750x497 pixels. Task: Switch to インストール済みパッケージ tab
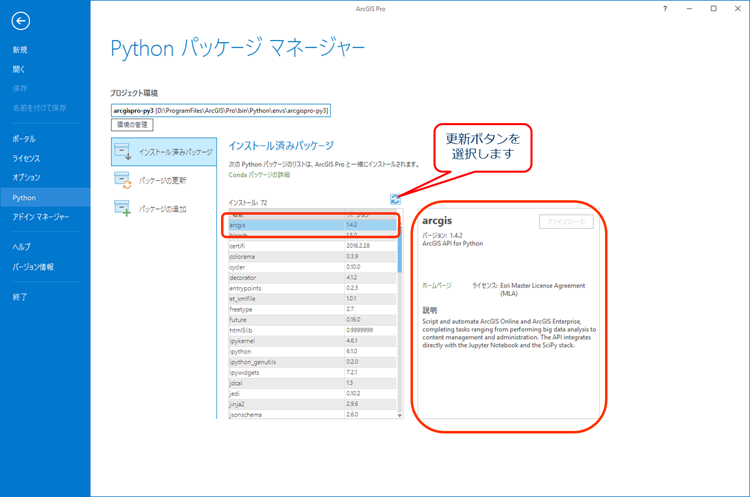click(164, 152)
